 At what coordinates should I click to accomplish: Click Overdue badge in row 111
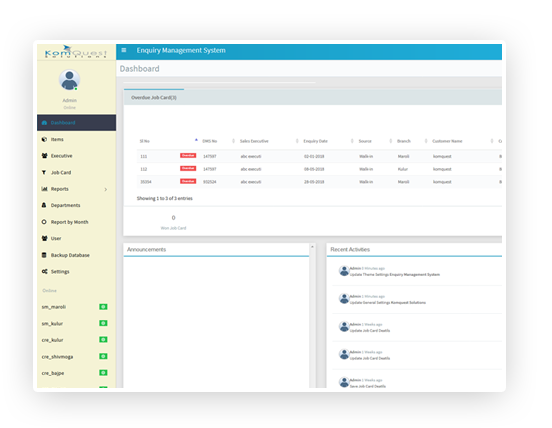coord(188,156)
